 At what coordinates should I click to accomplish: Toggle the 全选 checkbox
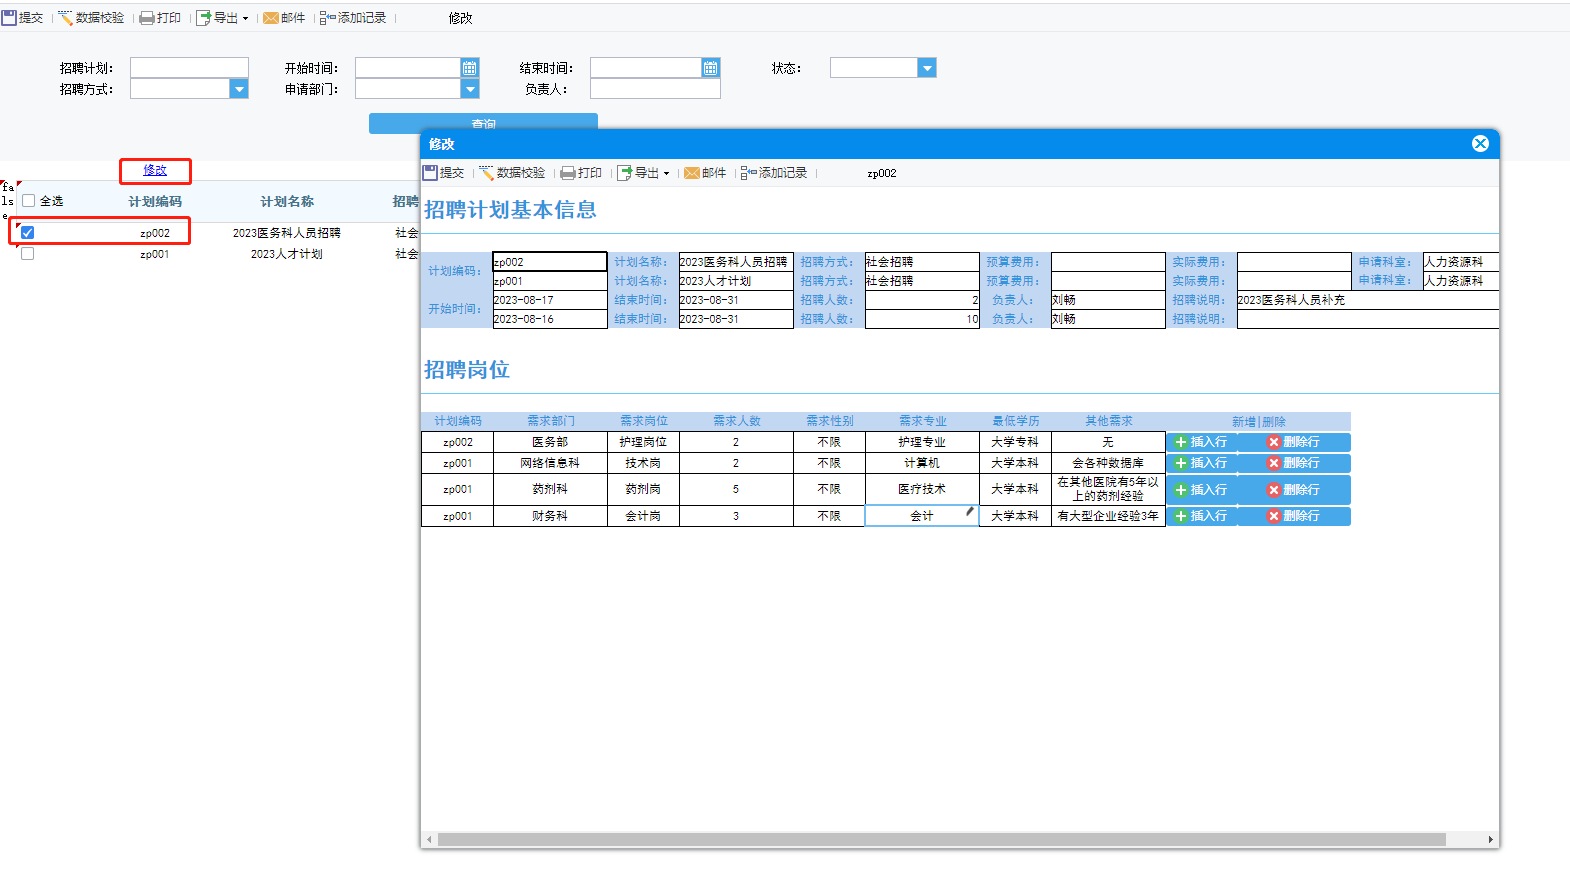coord(28,201)
